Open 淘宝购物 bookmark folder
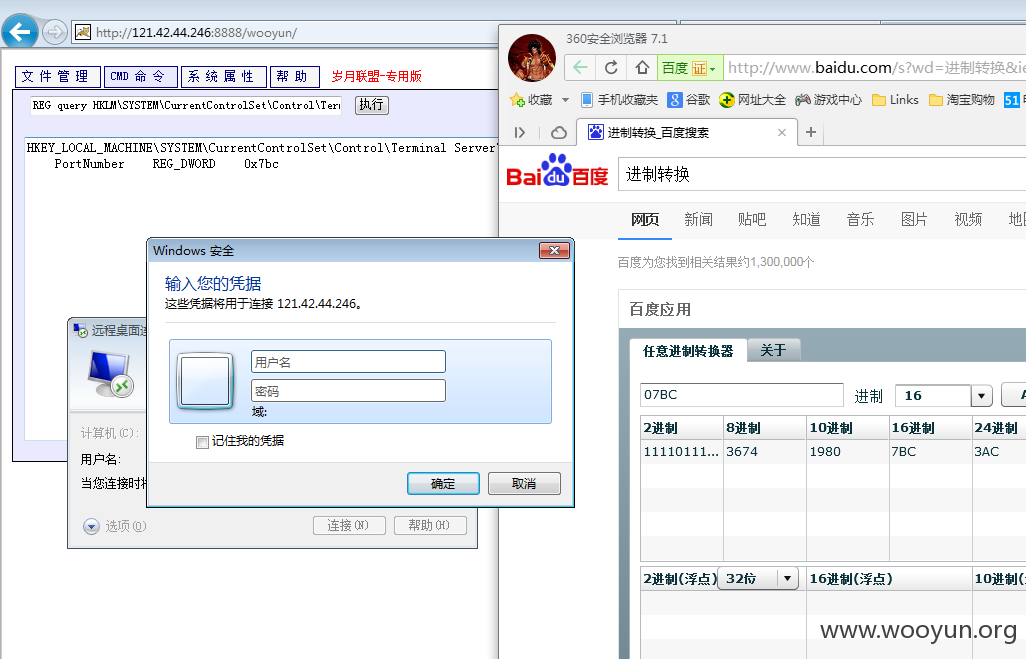 click(961, 99)
